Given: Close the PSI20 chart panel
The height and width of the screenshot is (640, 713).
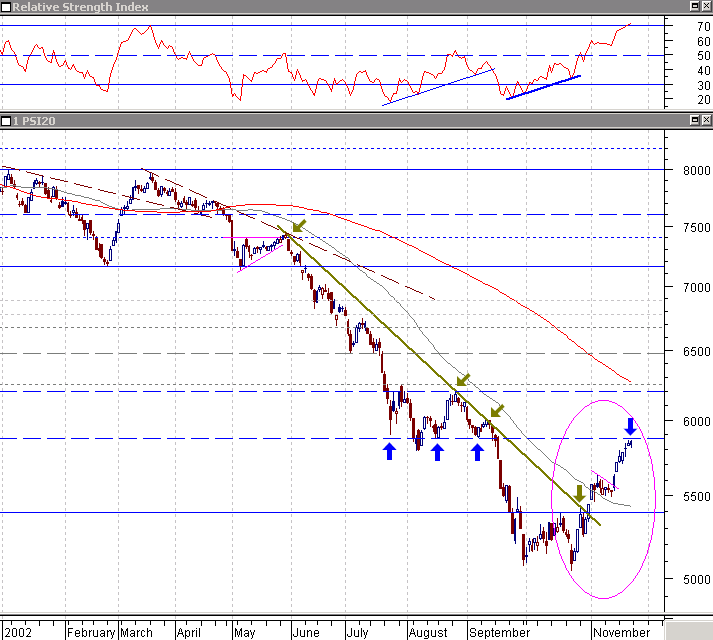Looking at the screenshot, I should [706, 120].
